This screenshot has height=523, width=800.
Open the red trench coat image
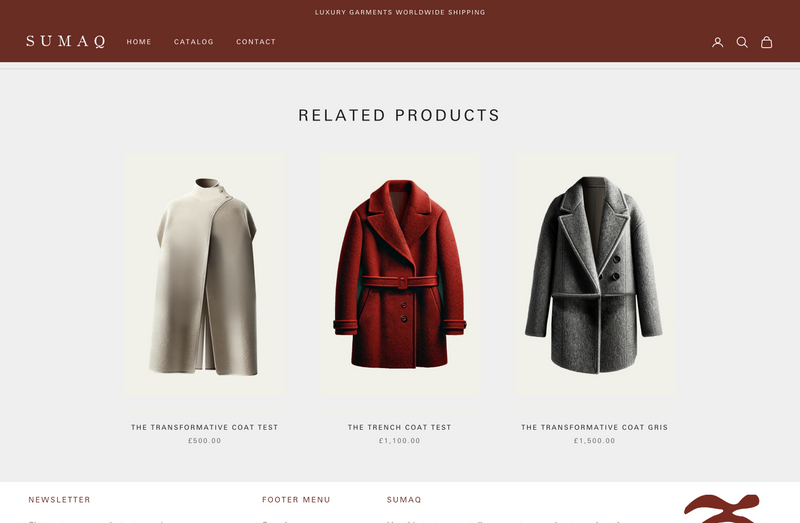[x=400, y=275]
